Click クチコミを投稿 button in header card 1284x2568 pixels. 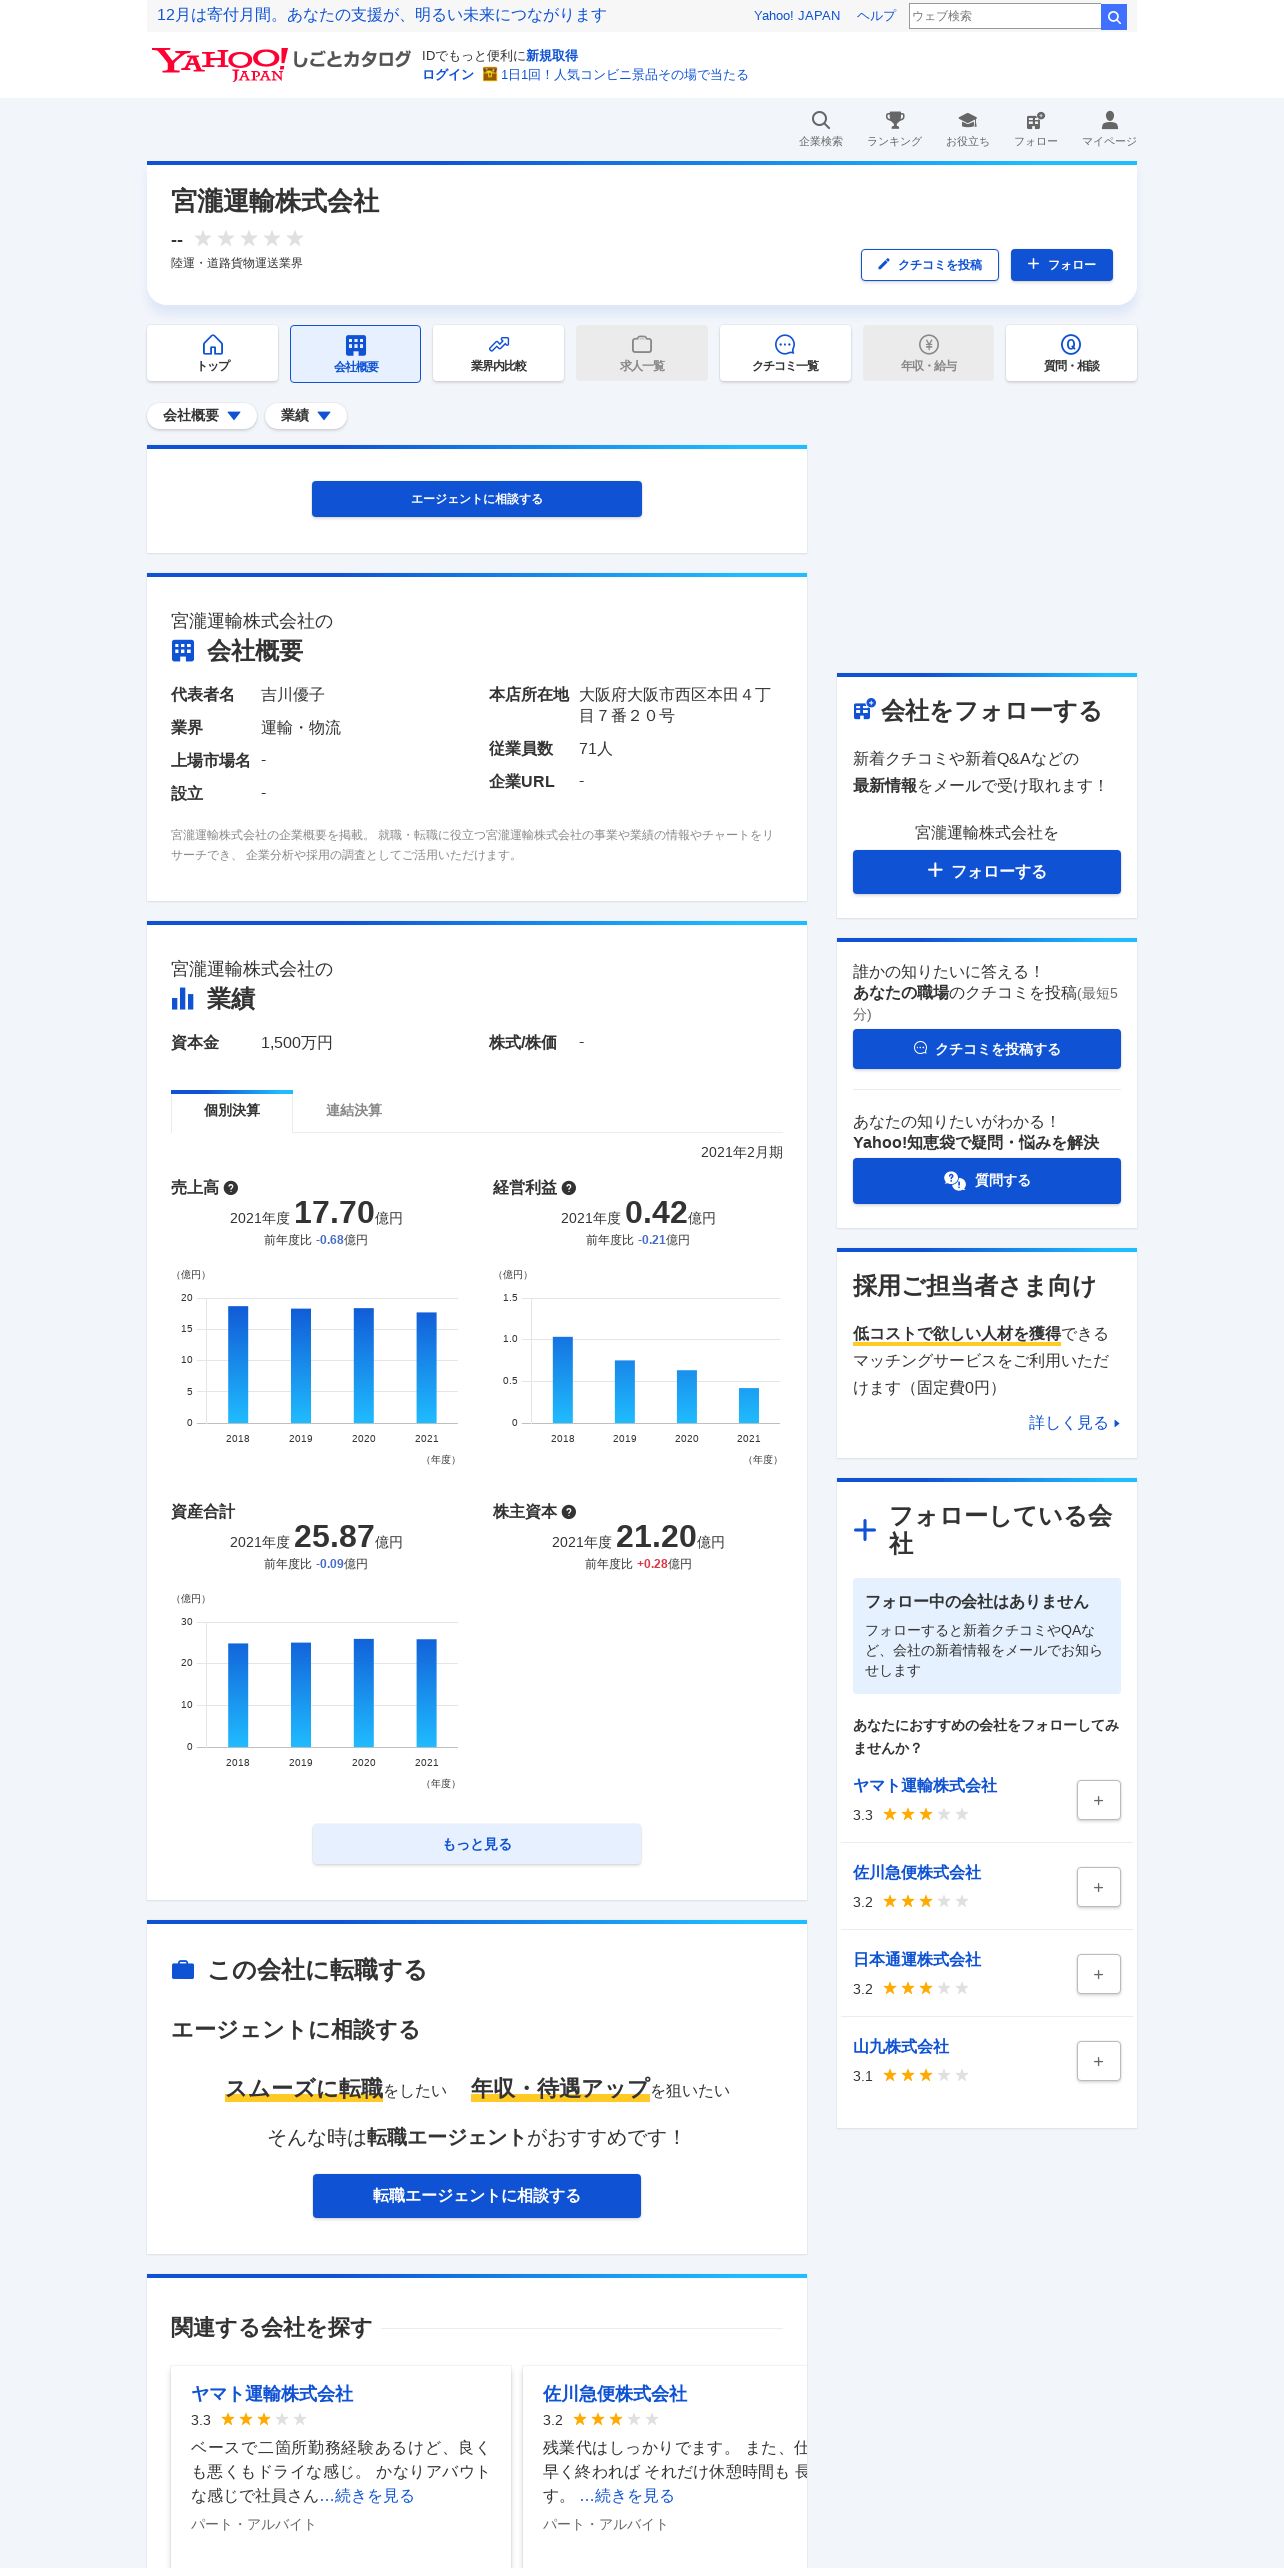[x=930, y=265]
